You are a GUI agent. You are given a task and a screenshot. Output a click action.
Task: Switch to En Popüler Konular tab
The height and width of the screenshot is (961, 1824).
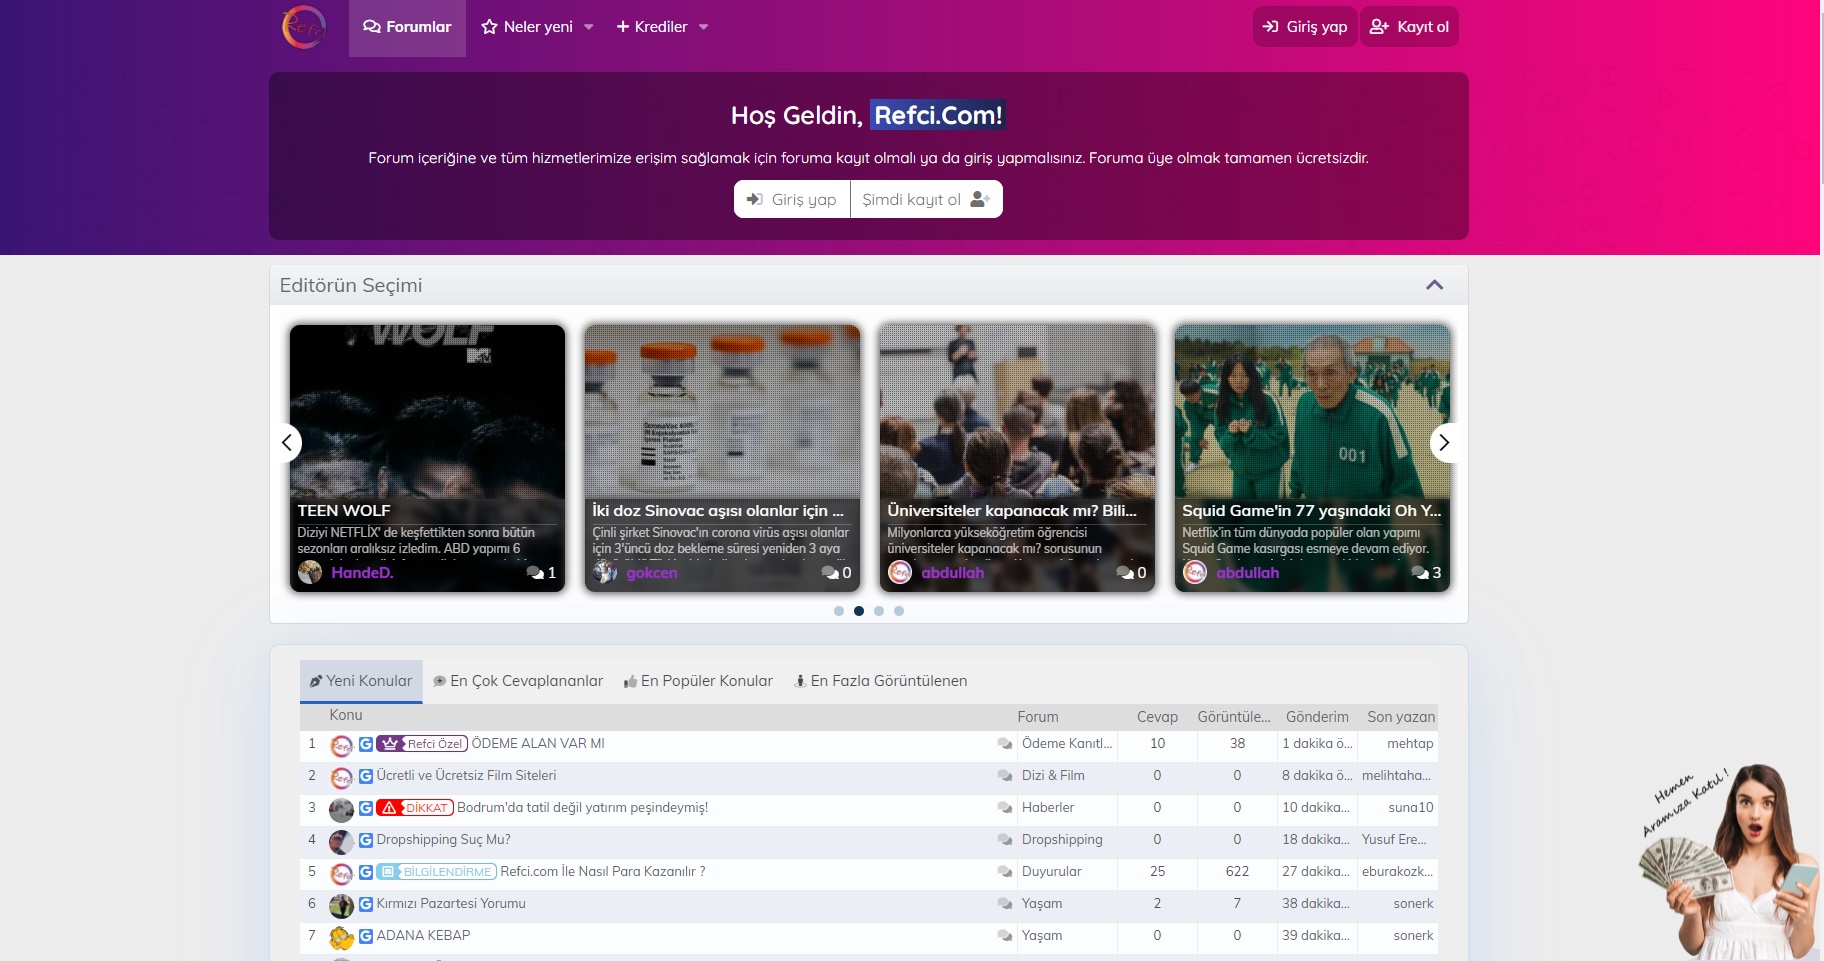click(x=698, y=681)
